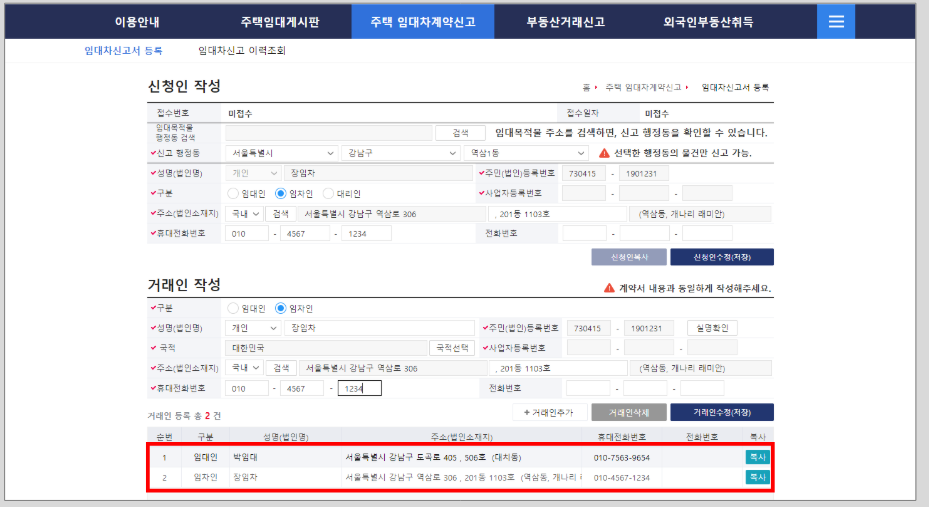The image size is (929, 507).
Task: Select 거래인 임차인 radio button
Action: pyautogui.click(x=280, y=308)
